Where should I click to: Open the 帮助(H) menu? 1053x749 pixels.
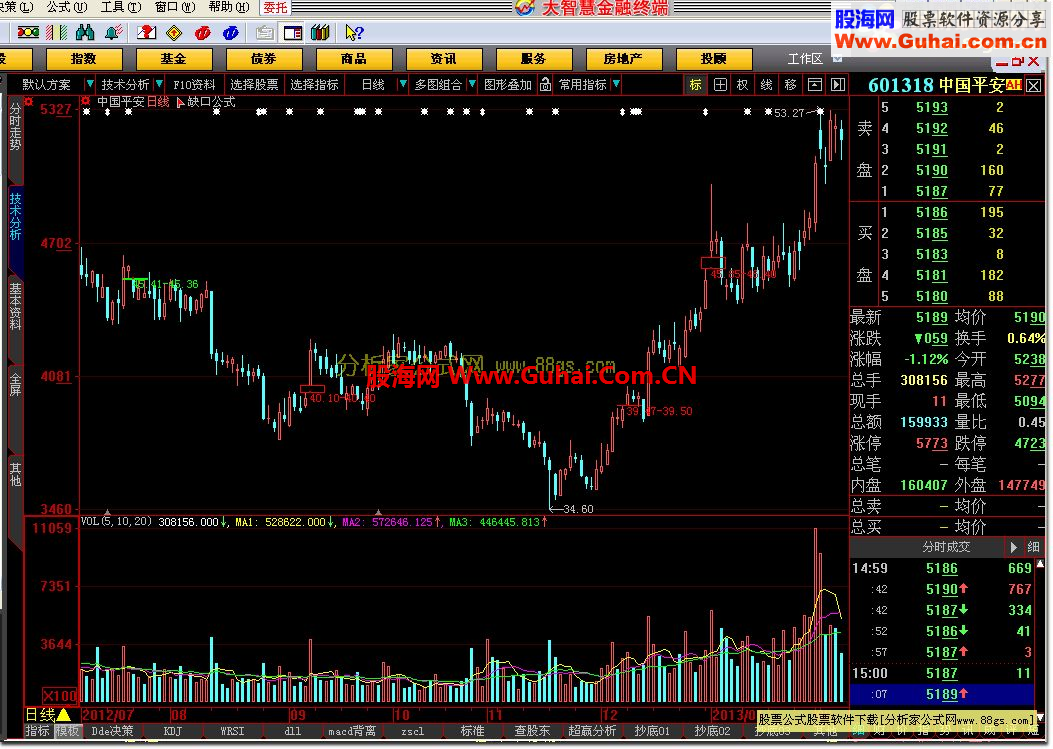[x=229, y=7]
